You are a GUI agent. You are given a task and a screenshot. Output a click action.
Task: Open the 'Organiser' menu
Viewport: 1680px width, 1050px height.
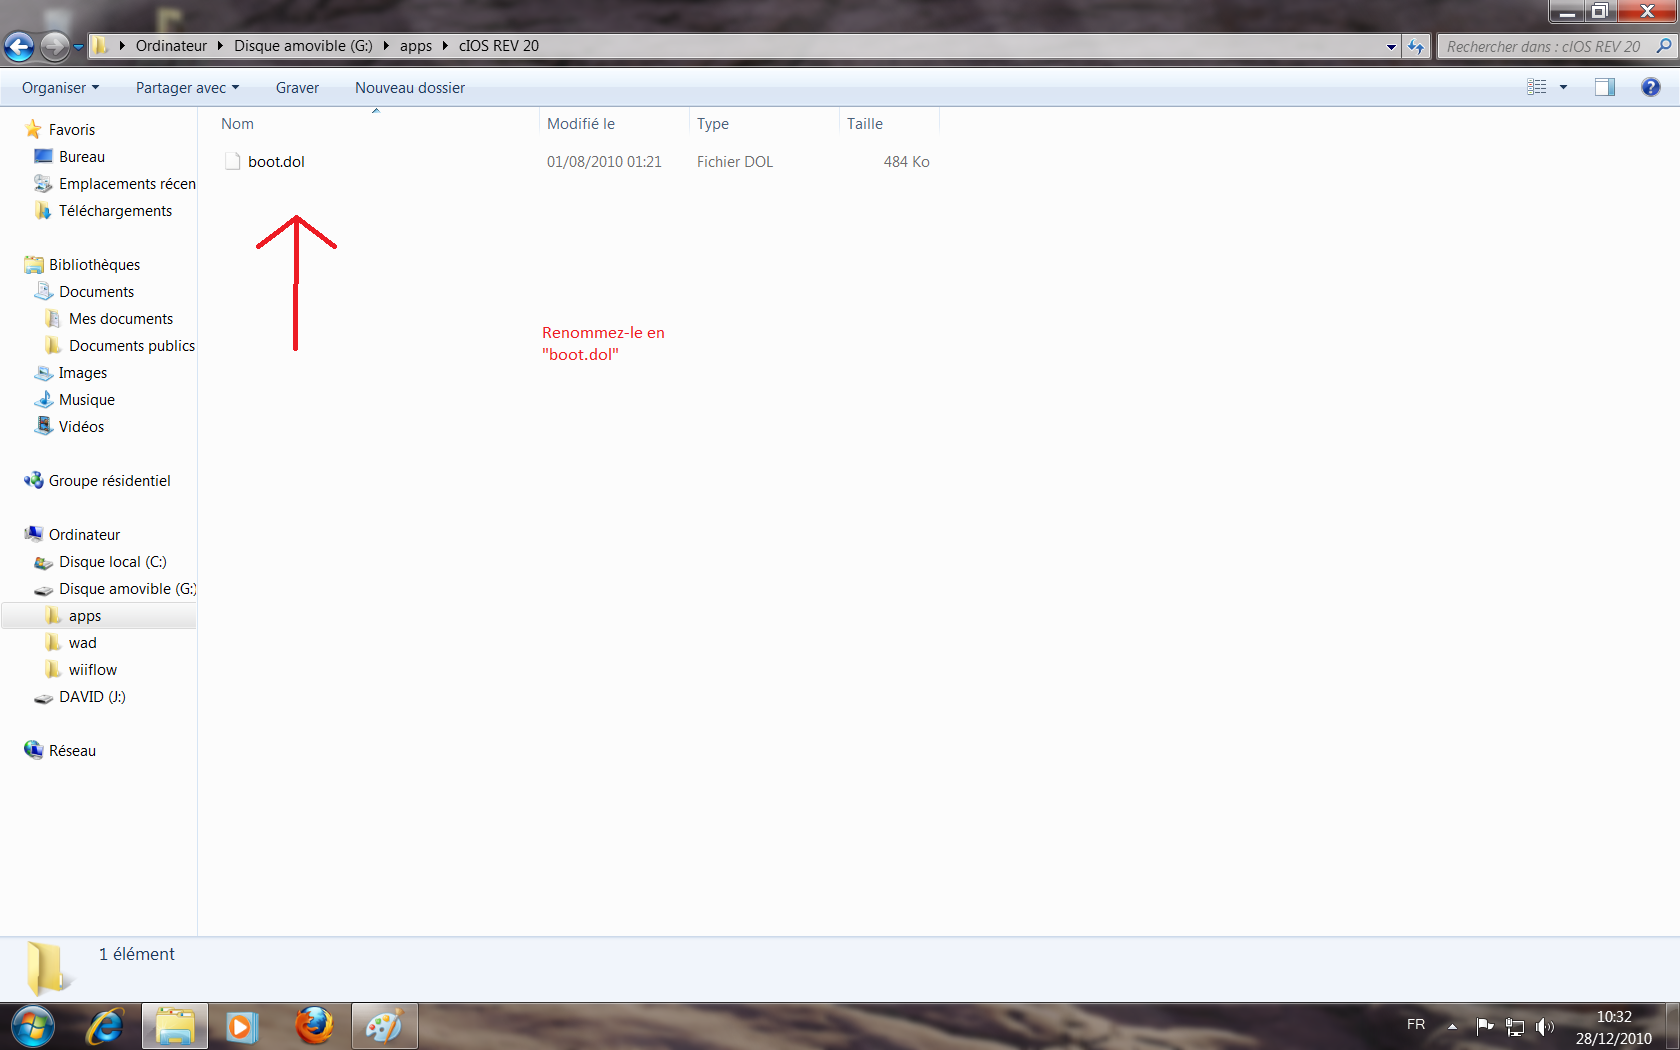pos(60,88)
